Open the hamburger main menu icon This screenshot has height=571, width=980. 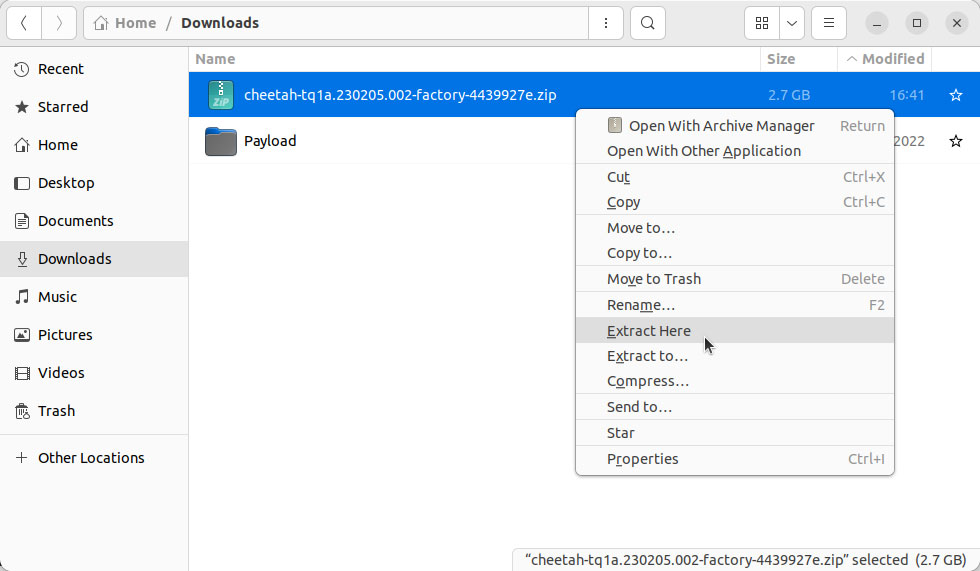click(829, 23)
